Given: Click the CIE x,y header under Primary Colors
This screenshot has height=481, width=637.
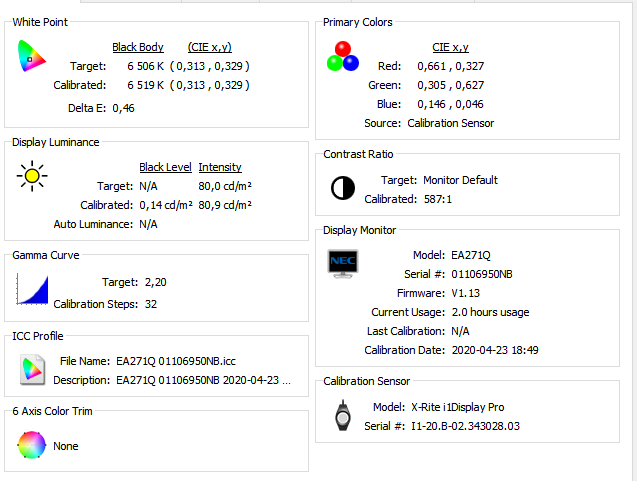Looking at the screenshot, I should 450,47.
